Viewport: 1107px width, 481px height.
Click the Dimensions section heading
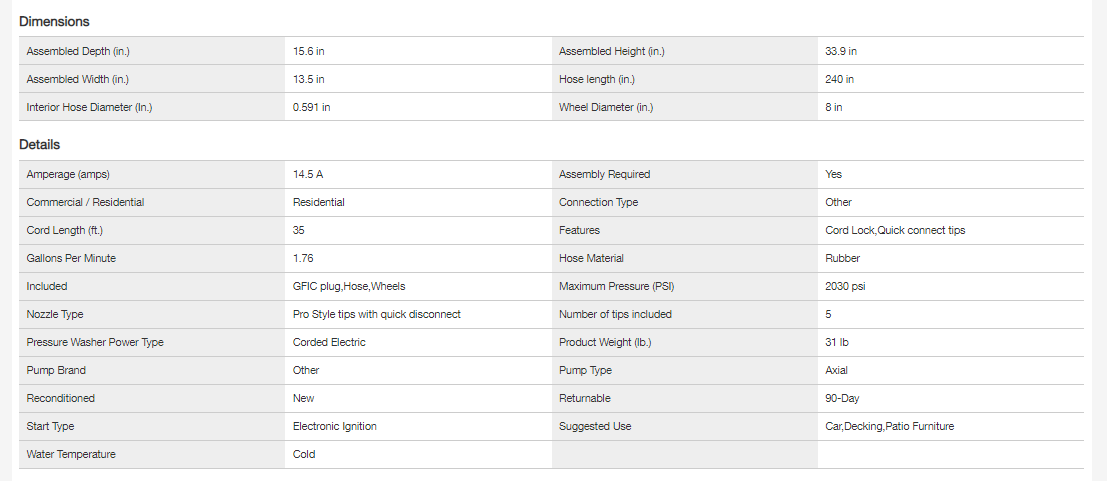pos(54,21)
